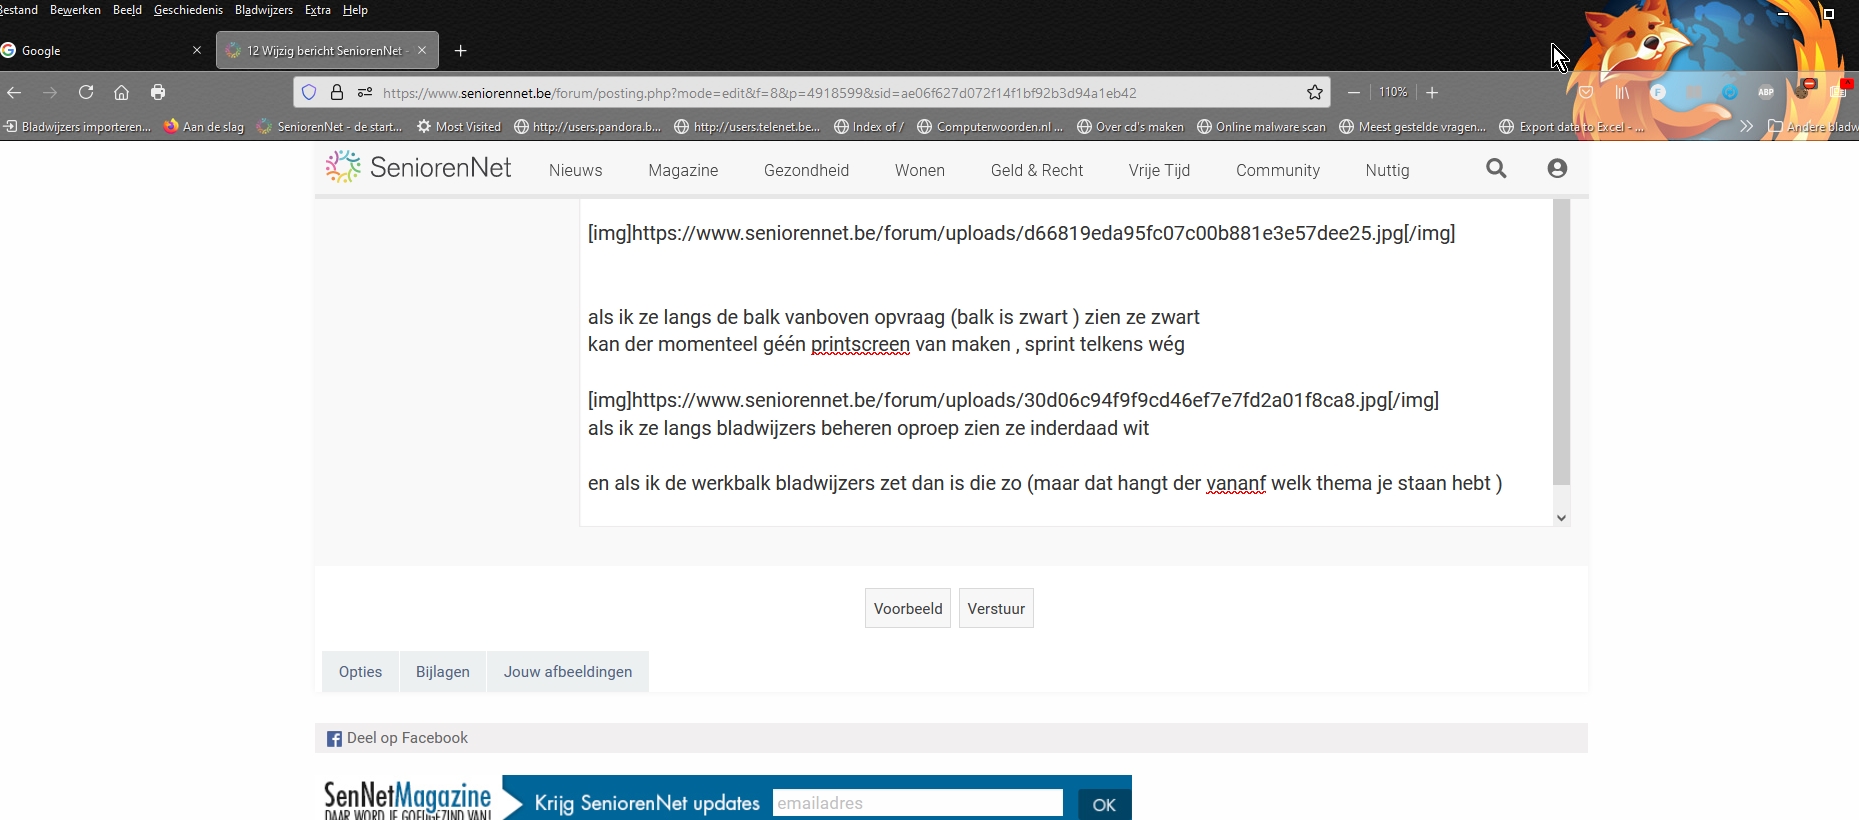
Task: Open the Computerwoorden.nl bookmark
Action: click(991, 127)
